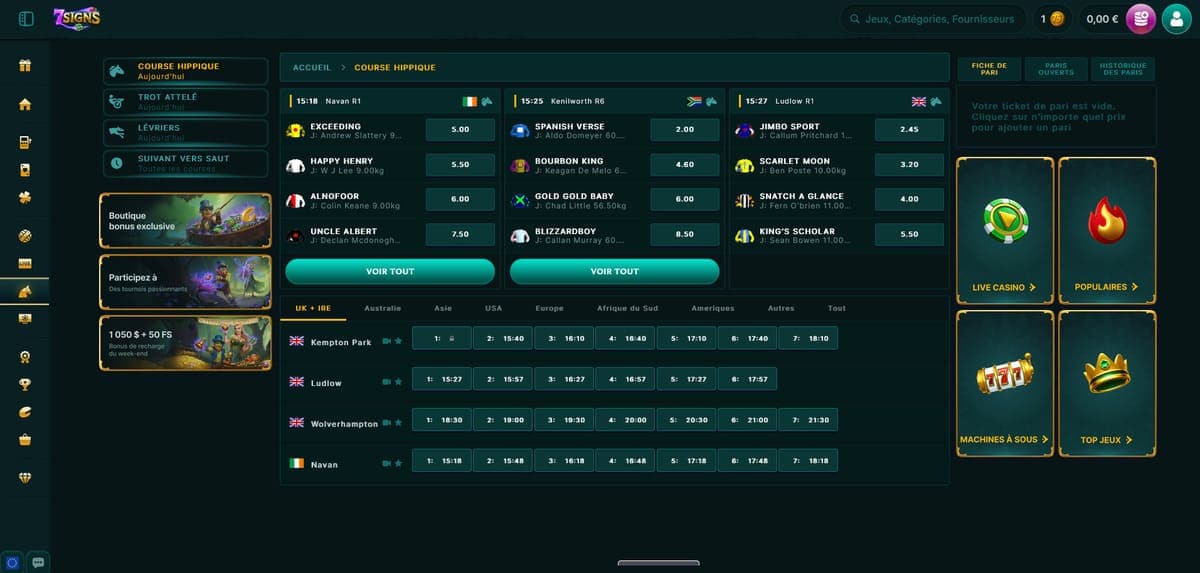Open the user profile avatar icon
This screenshot has width=1200, height=573.
click(x=1176, y=18)
